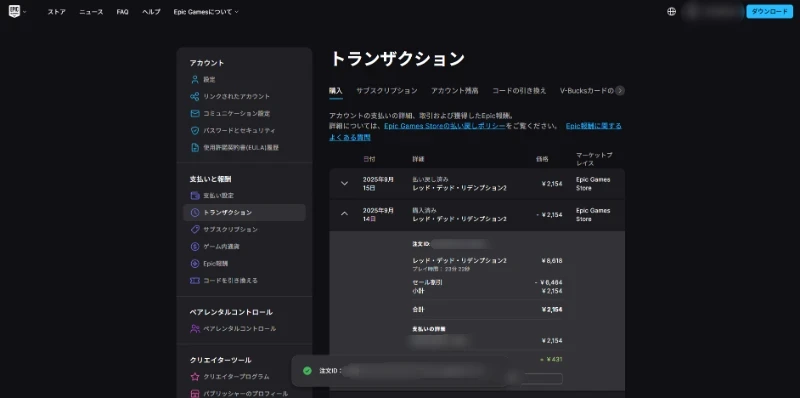Click the 設定 person icon in sidebar
Screen dimensions: 800x398
194,80
